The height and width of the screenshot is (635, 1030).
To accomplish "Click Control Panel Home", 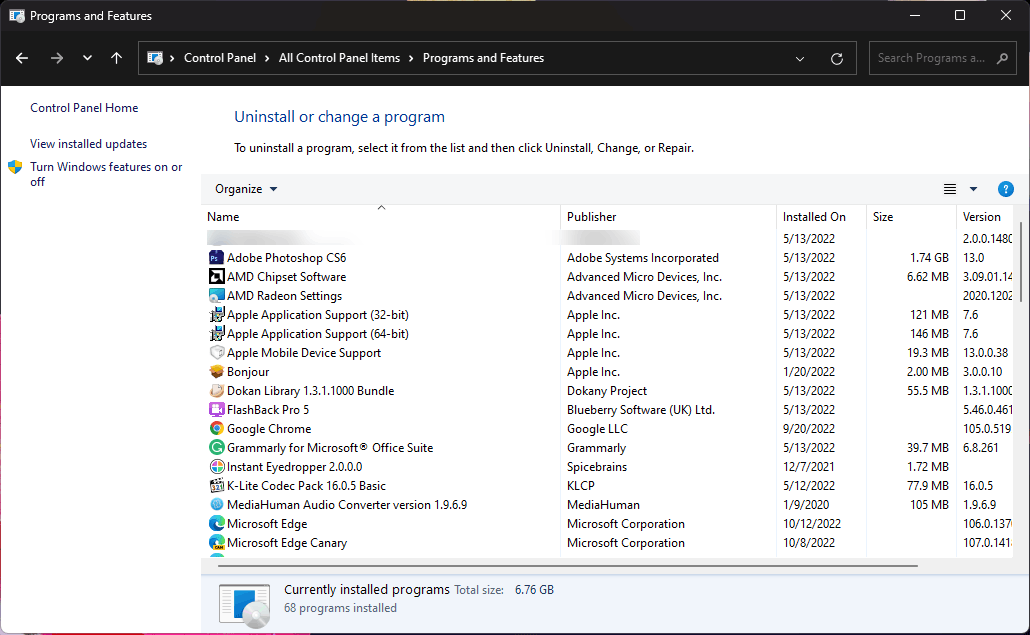I will [84, 107].
